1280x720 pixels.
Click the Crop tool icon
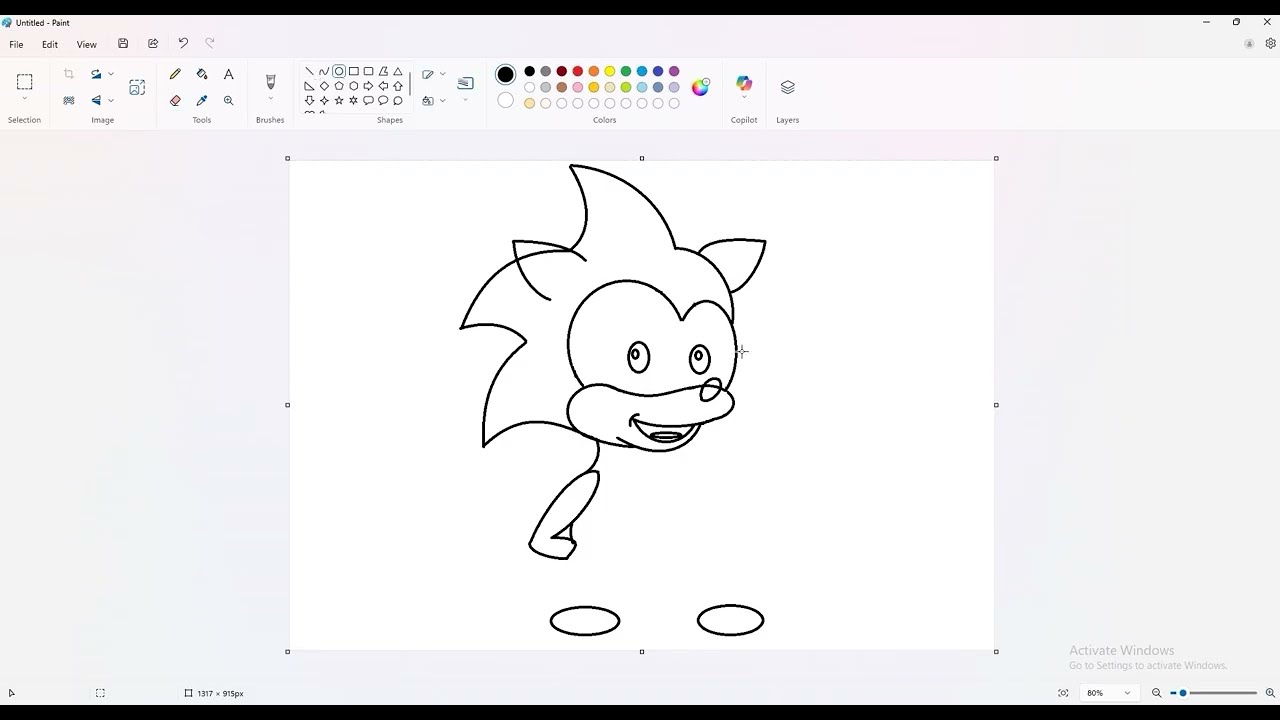[69, 74]
